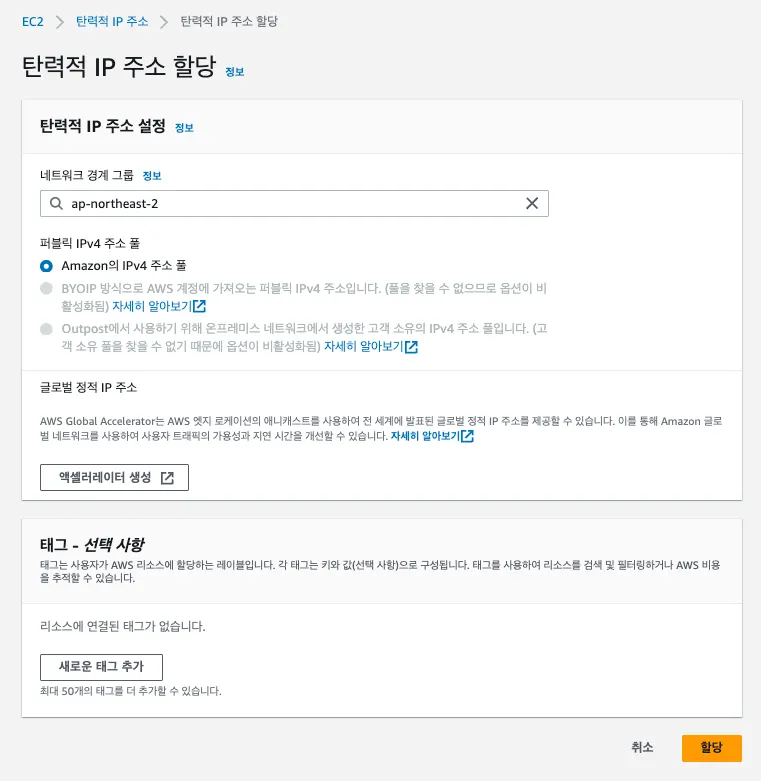Click the external link icon beside Outpost learn more
Image resolution: width=761 pixels, height=781 pixels.
pos(412,347)
